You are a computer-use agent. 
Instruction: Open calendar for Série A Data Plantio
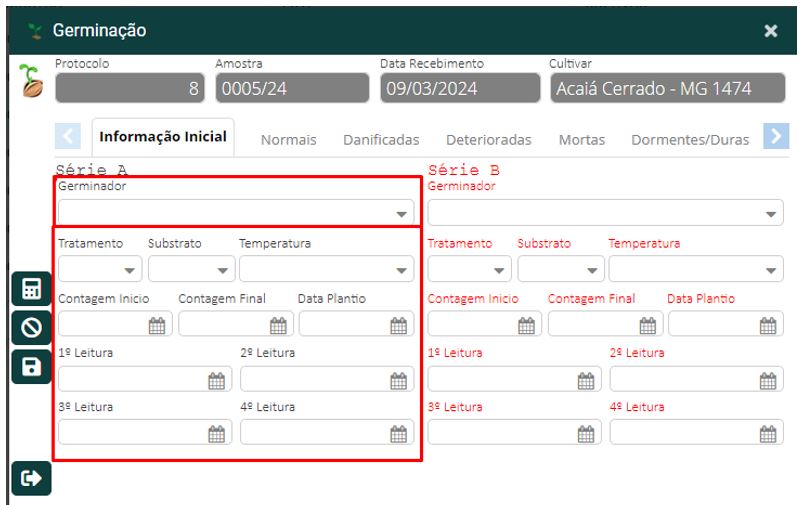point(398,324)
